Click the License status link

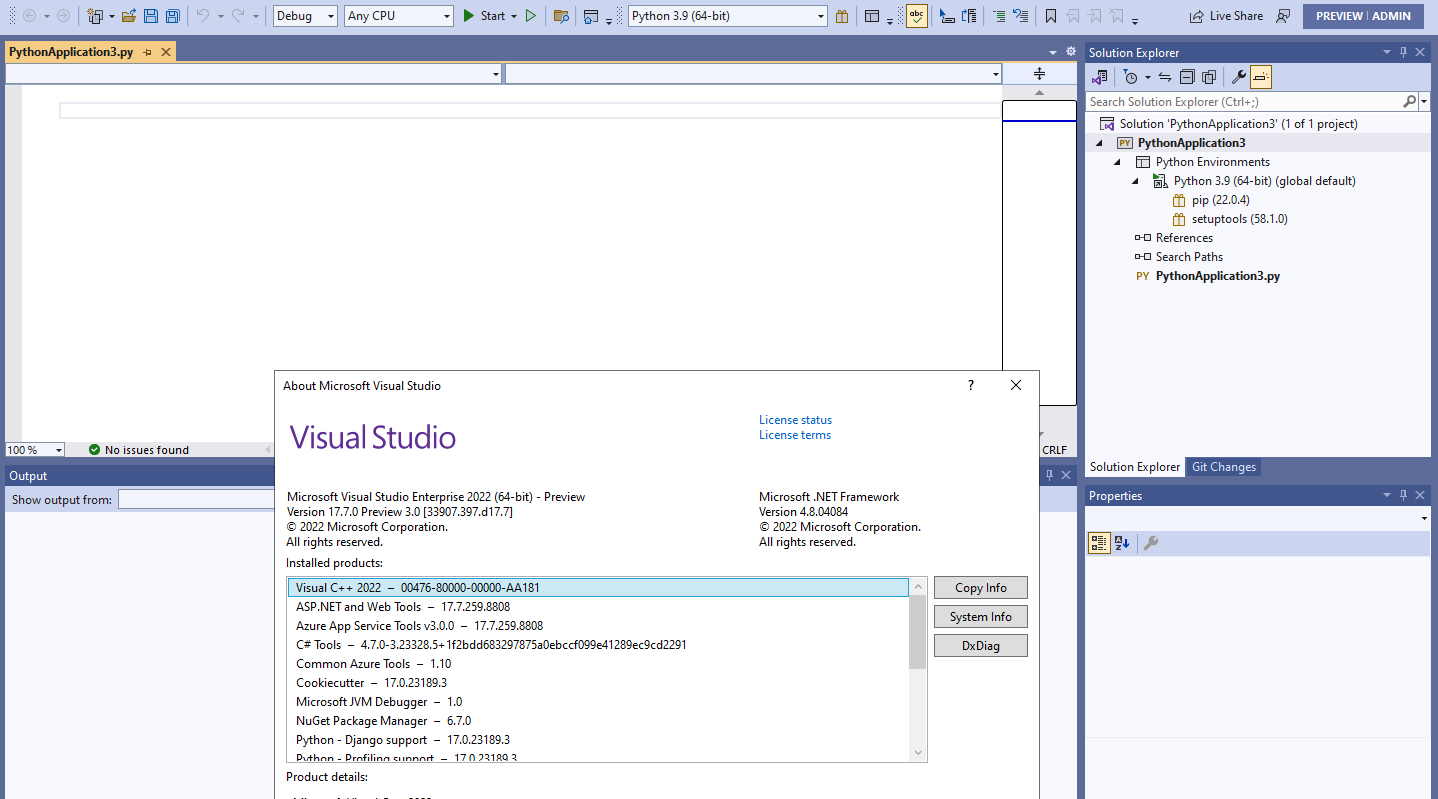(795, 419)
